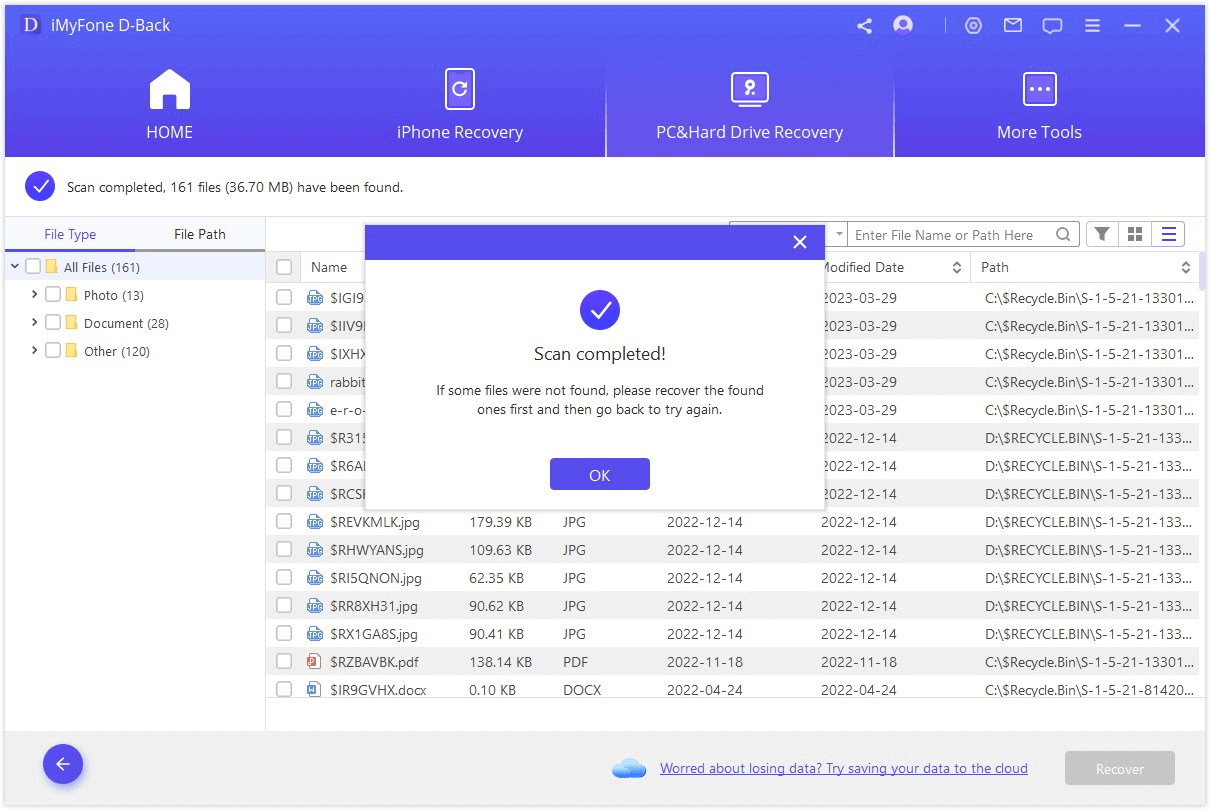The image size is (1209, 809).
Task: Tick the Document (28) checkbox
Action: 53,323
